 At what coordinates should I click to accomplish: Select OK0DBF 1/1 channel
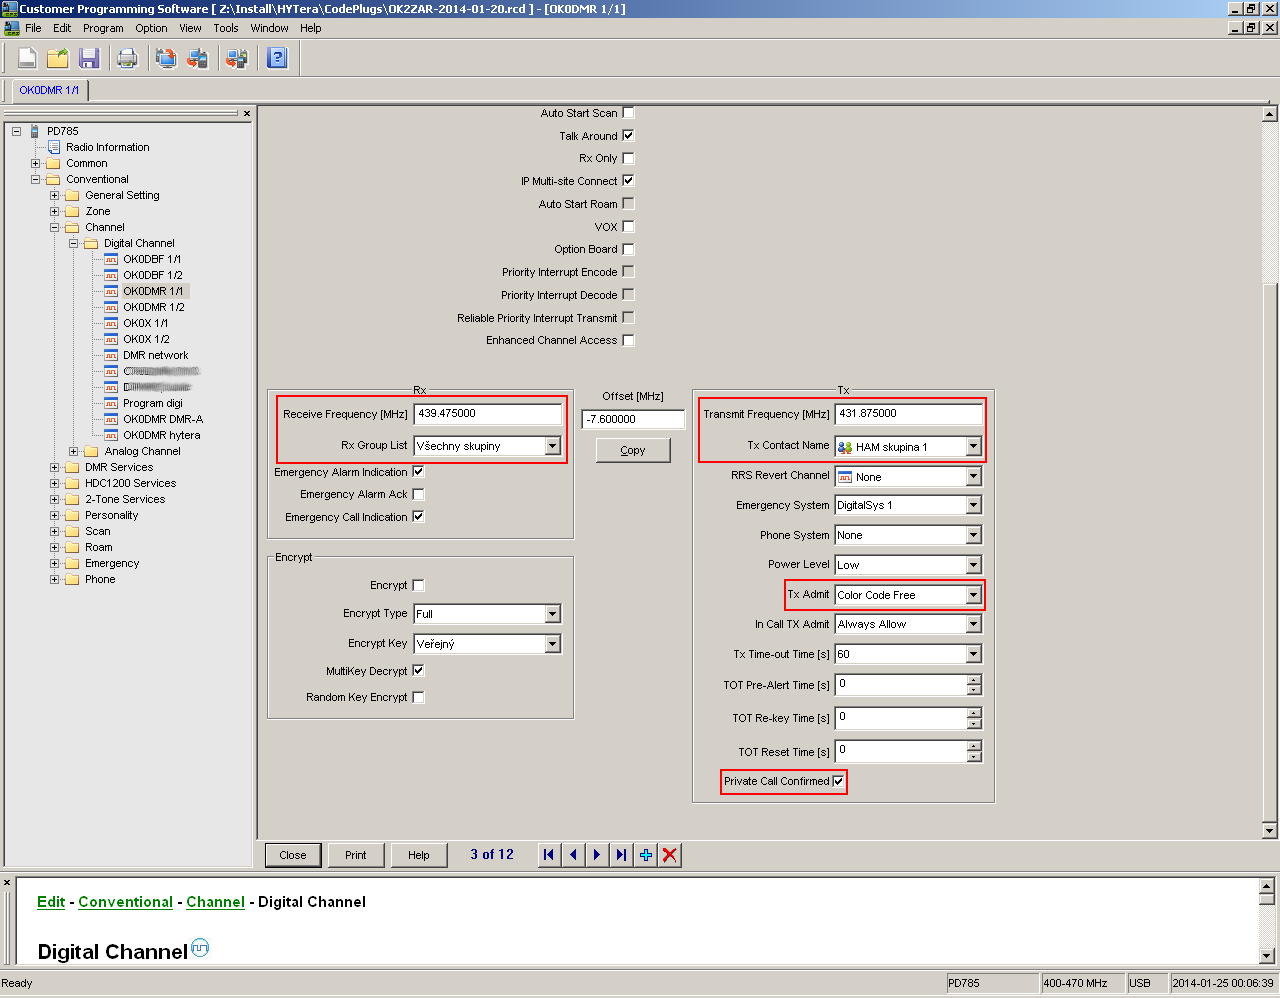pyautogui.click(x=152, y=259)
